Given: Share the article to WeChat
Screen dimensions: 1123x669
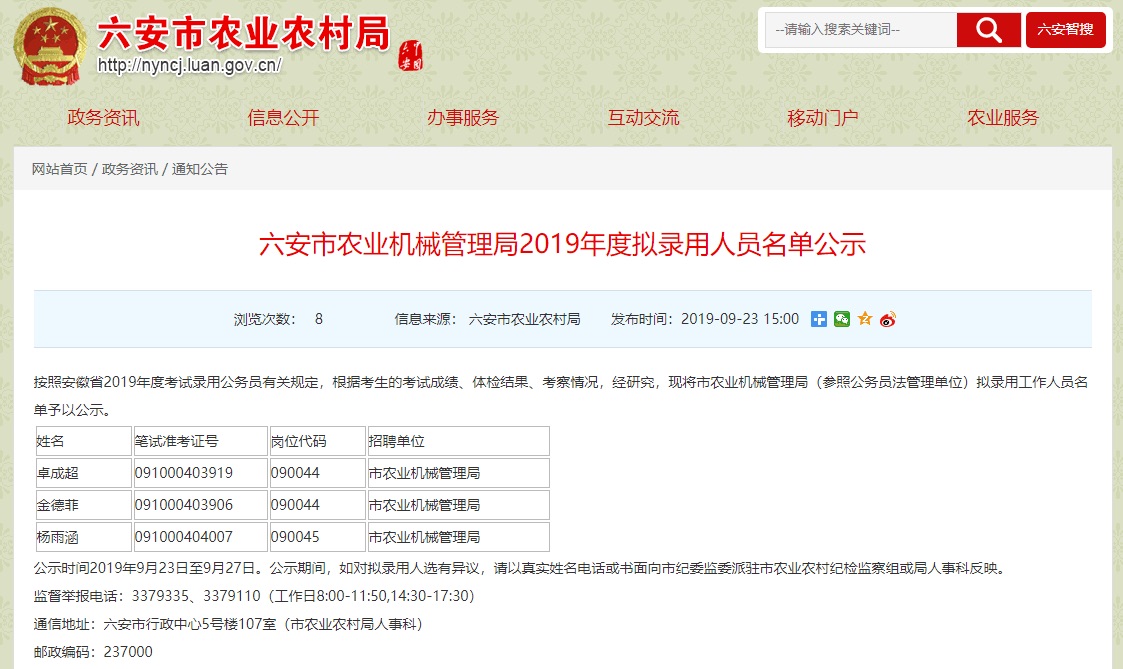Looking at the screenshot, I should (842, 319).
